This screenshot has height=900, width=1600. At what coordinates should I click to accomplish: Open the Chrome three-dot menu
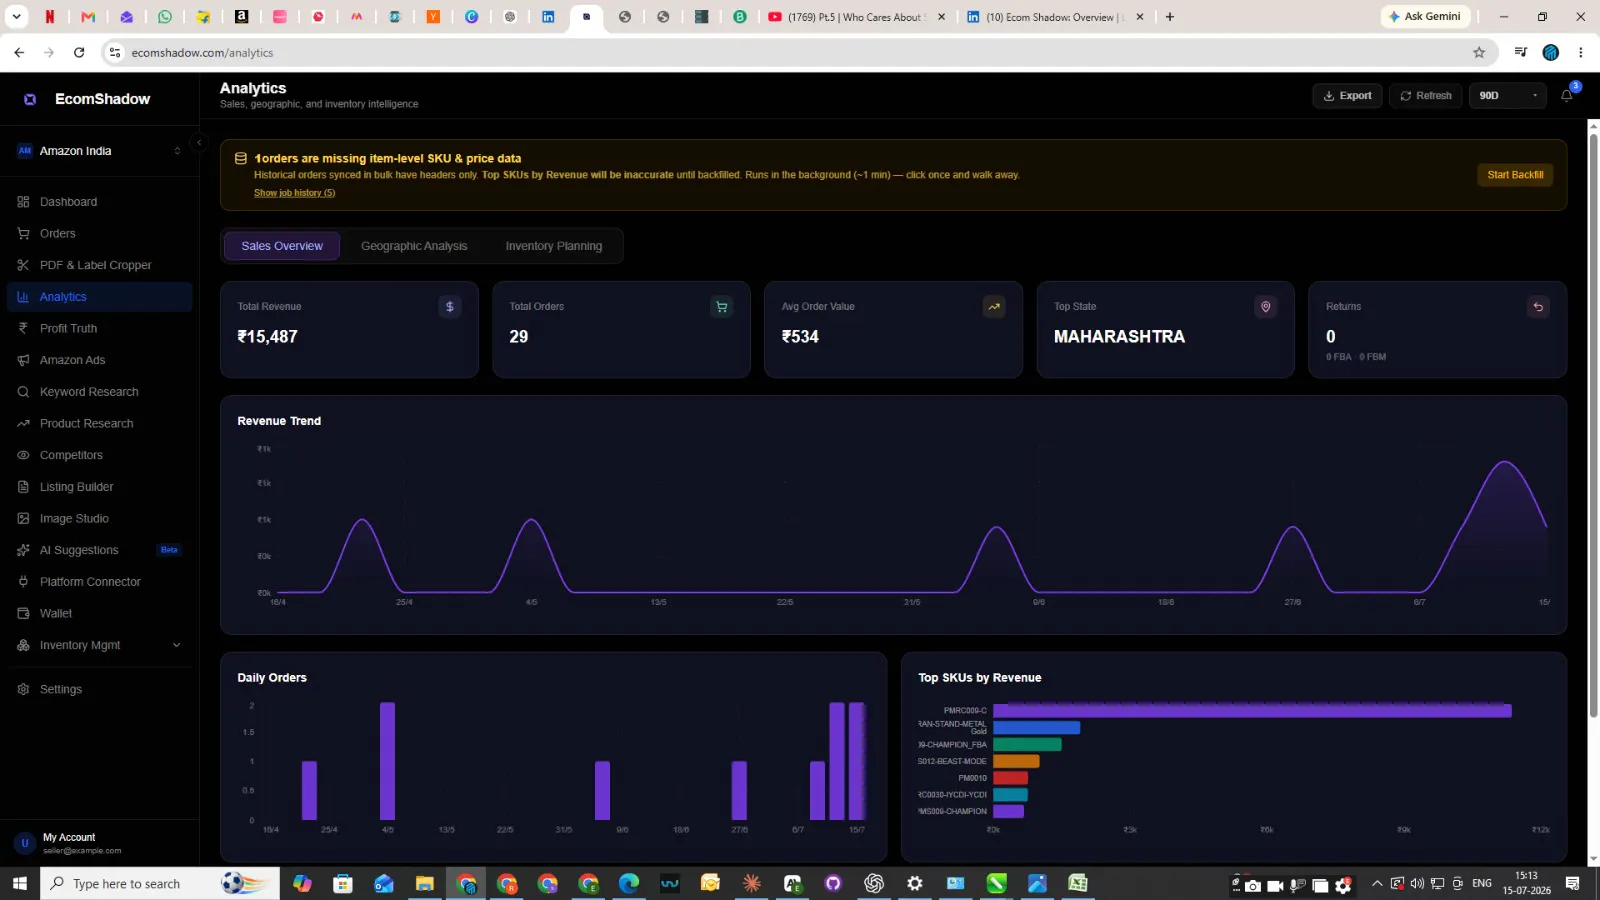point(1581,53)
